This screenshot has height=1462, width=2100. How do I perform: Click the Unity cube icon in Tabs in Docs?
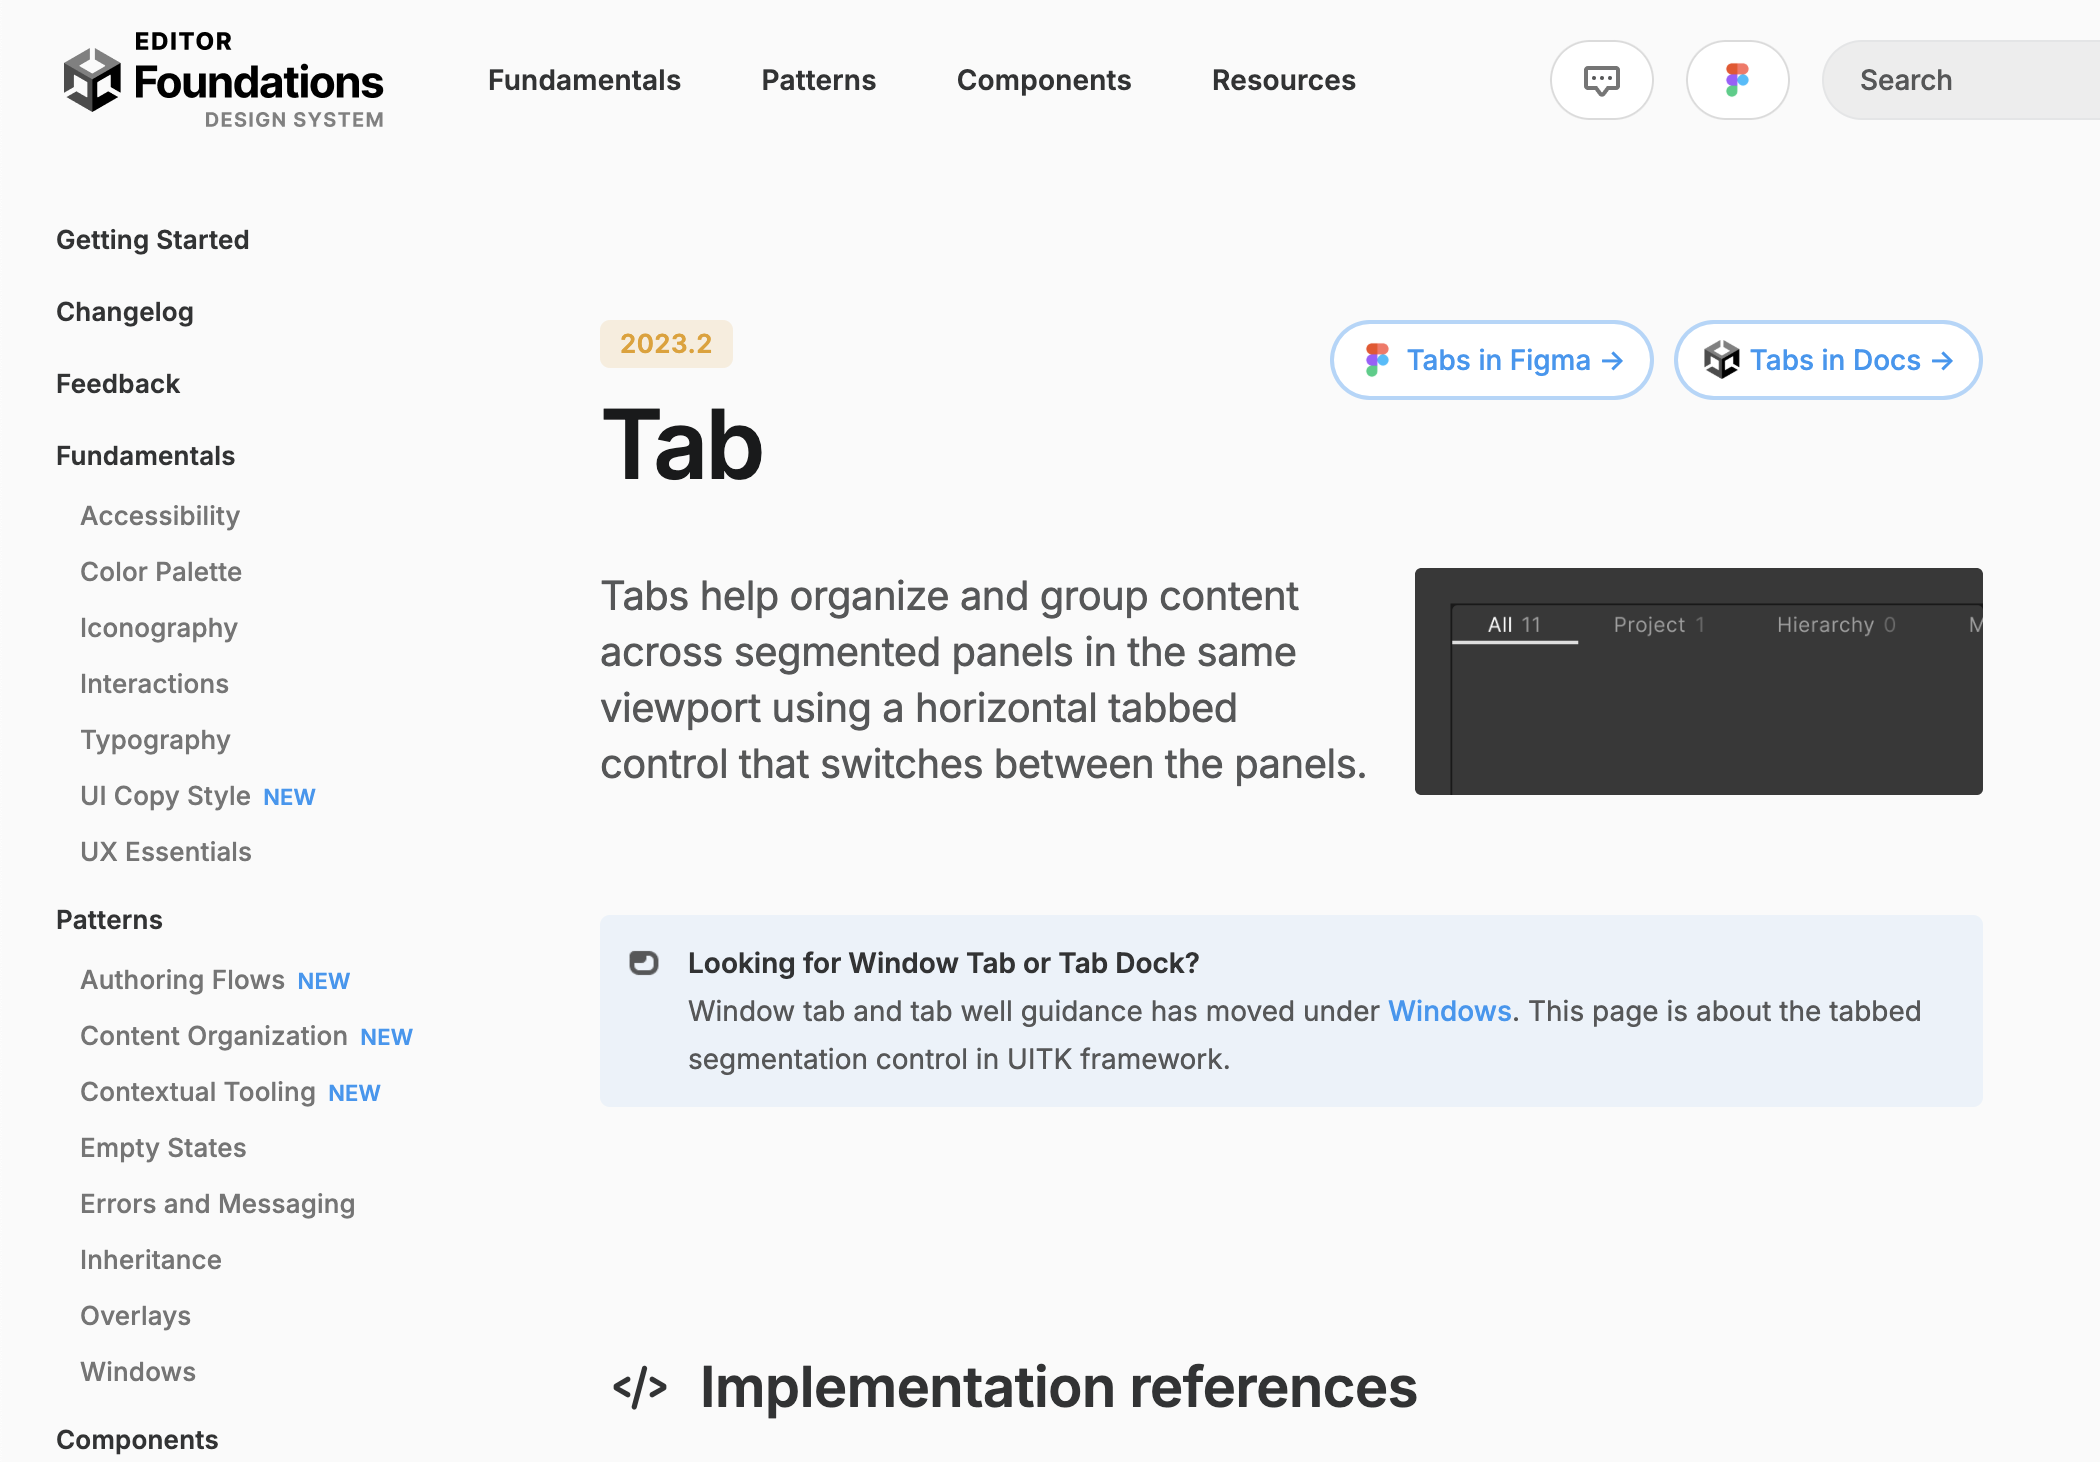pos(1722,360)
